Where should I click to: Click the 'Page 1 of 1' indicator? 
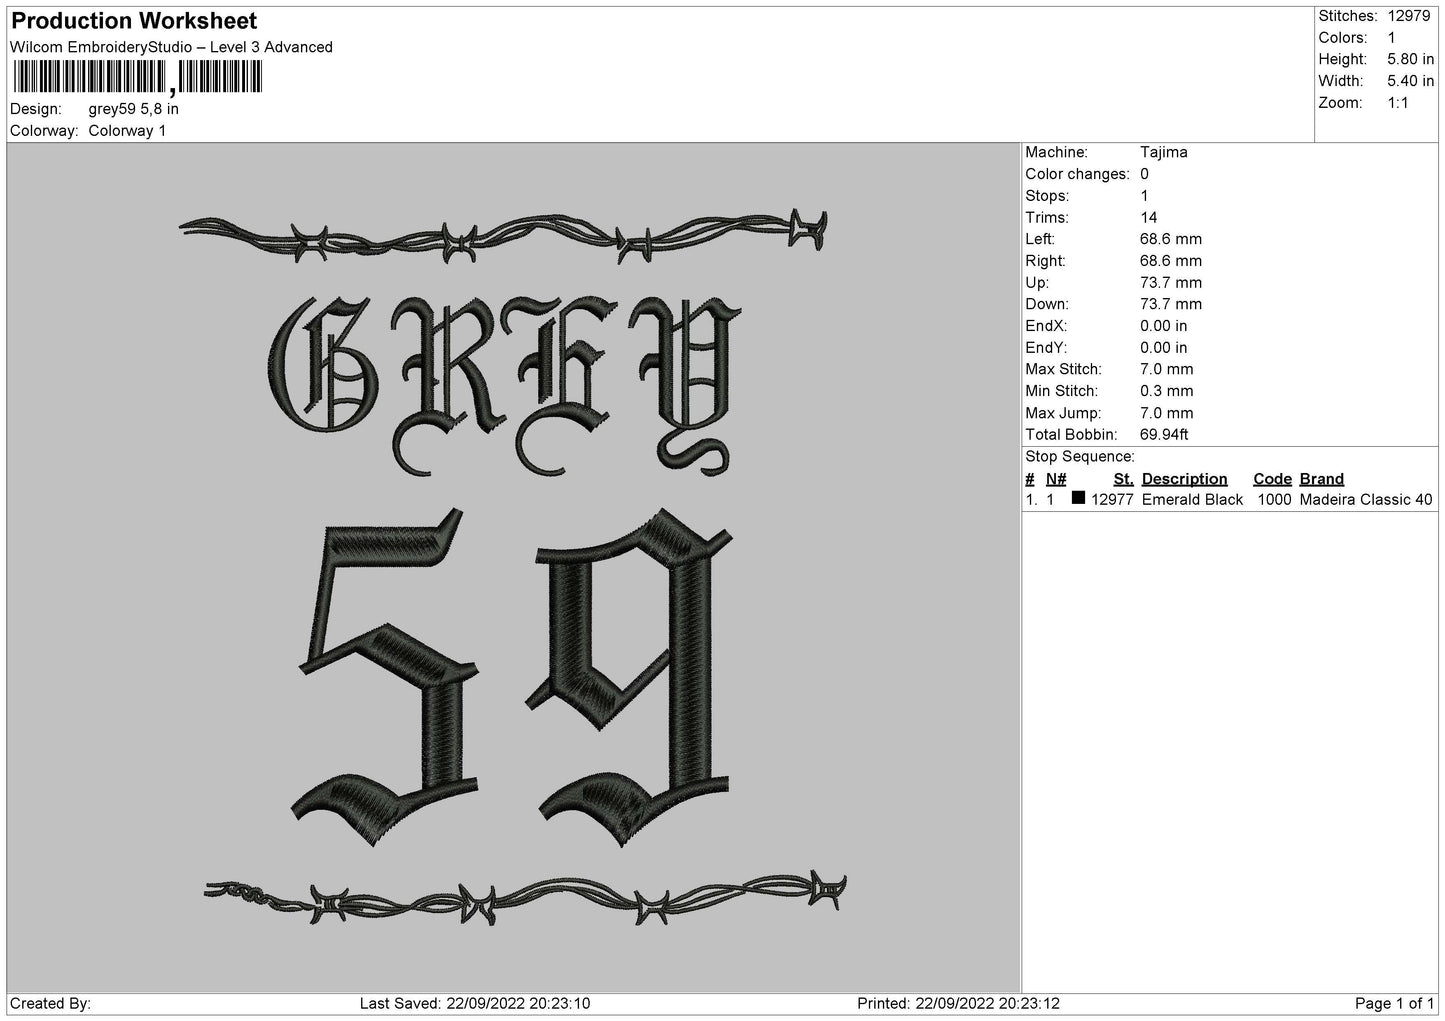[x=1394, y=1003]
